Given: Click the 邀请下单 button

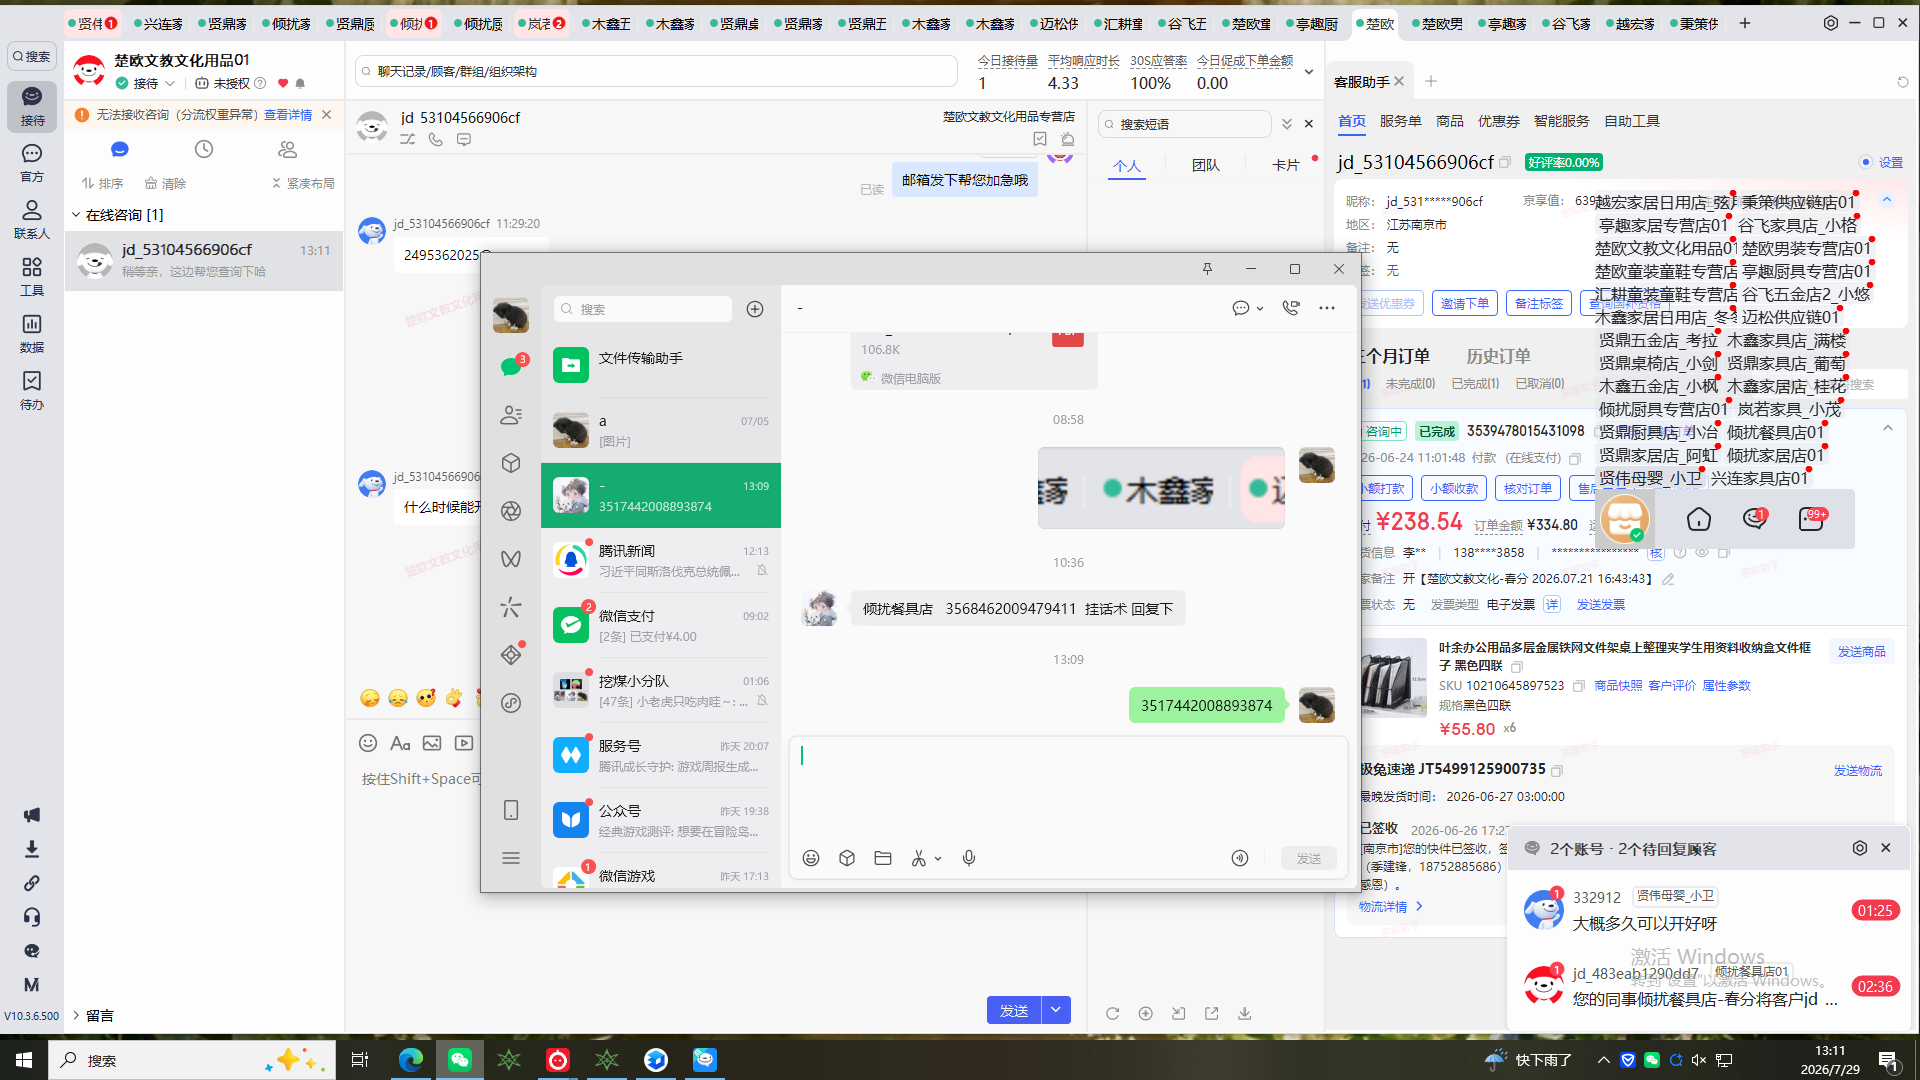Looking at the screenshot, I should (x=1464, y=303).
